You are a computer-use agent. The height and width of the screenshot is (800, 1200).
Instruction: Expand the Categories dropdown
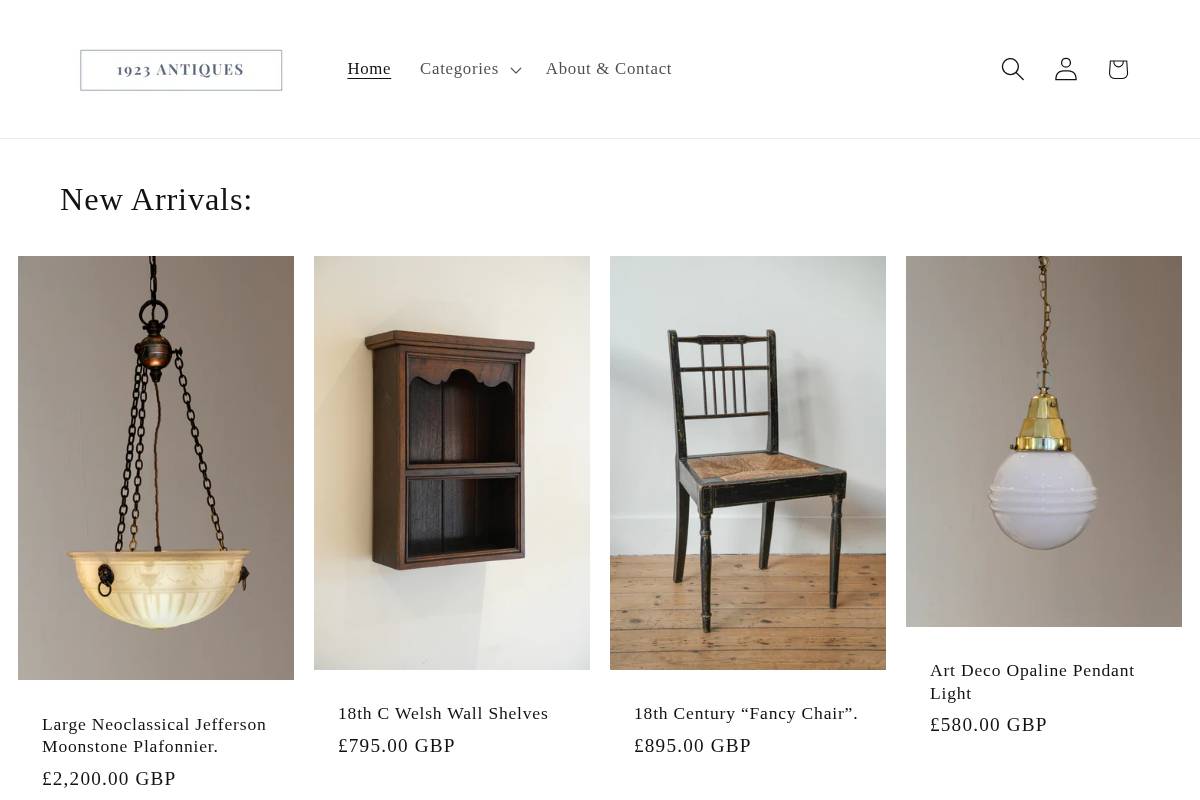tap(459, 69)
